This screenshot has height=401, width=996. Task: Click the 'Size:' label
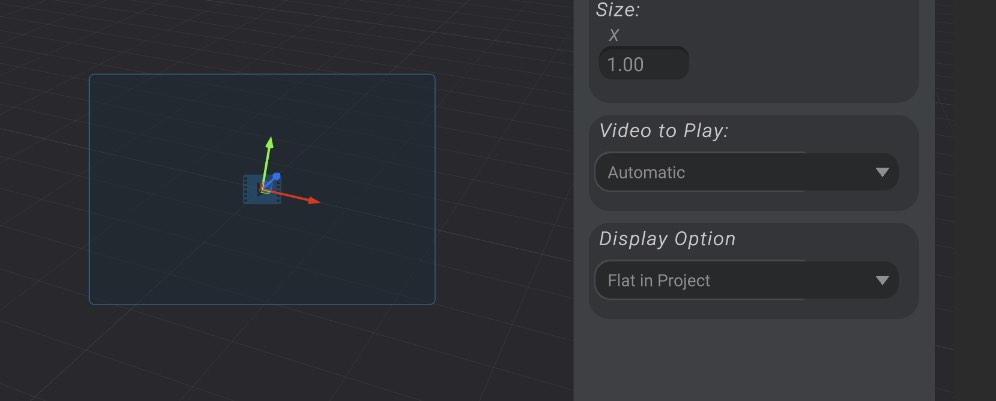pos(618,10)
